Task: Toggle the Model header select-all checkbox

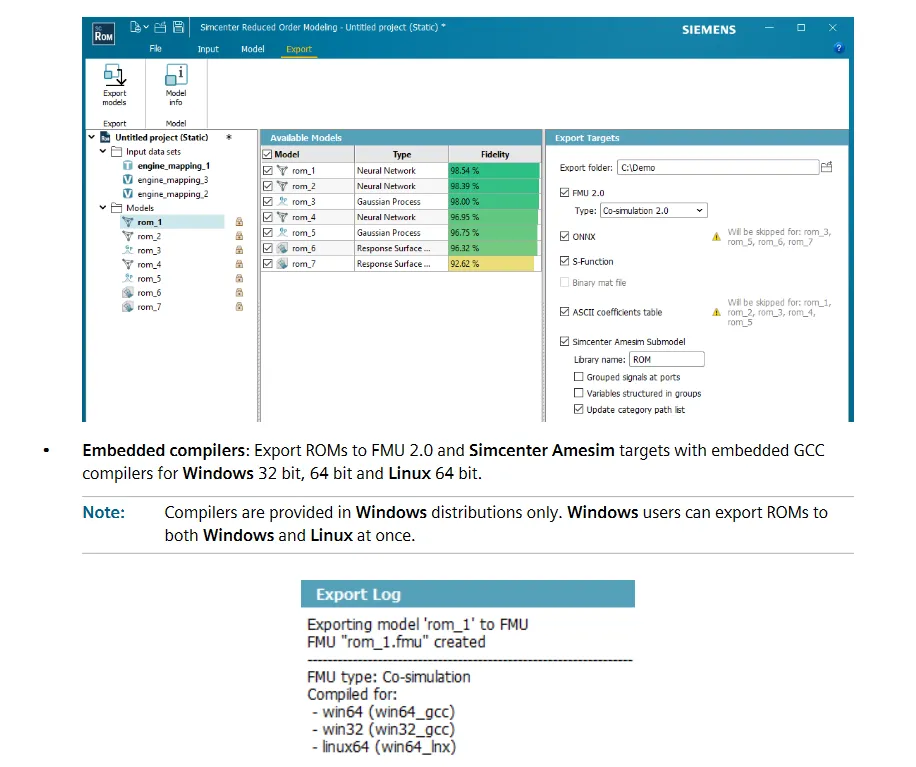Action: 268,154
